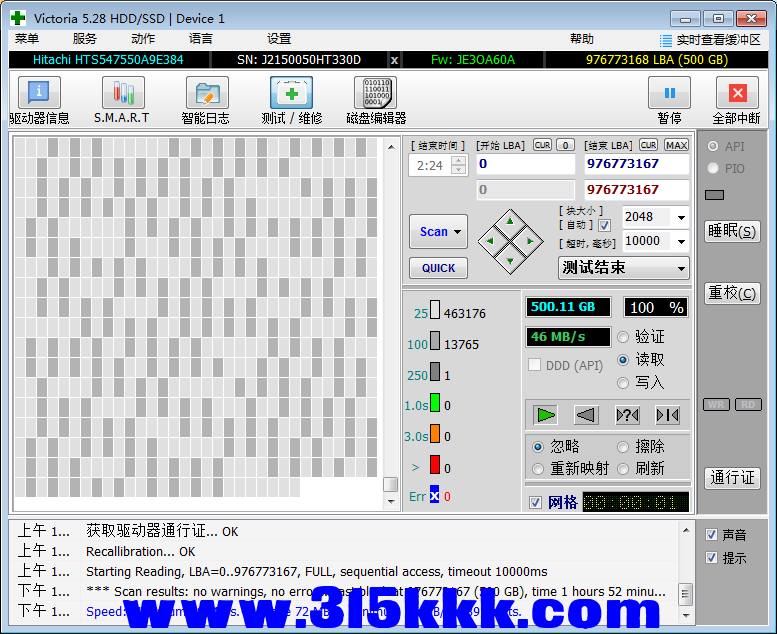Screen dimensions: 777x634
Task: Select the PIO access mode radio
Action: (x=713, y=169)
